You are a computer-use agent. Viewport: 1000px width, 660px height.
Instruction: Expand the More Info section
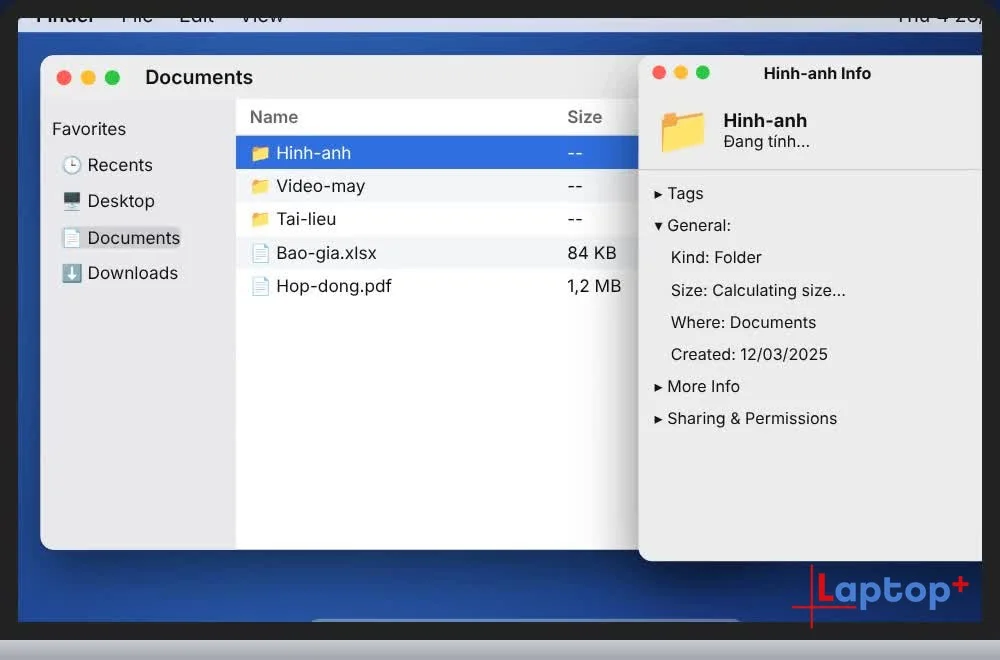(x=658, y=387)
